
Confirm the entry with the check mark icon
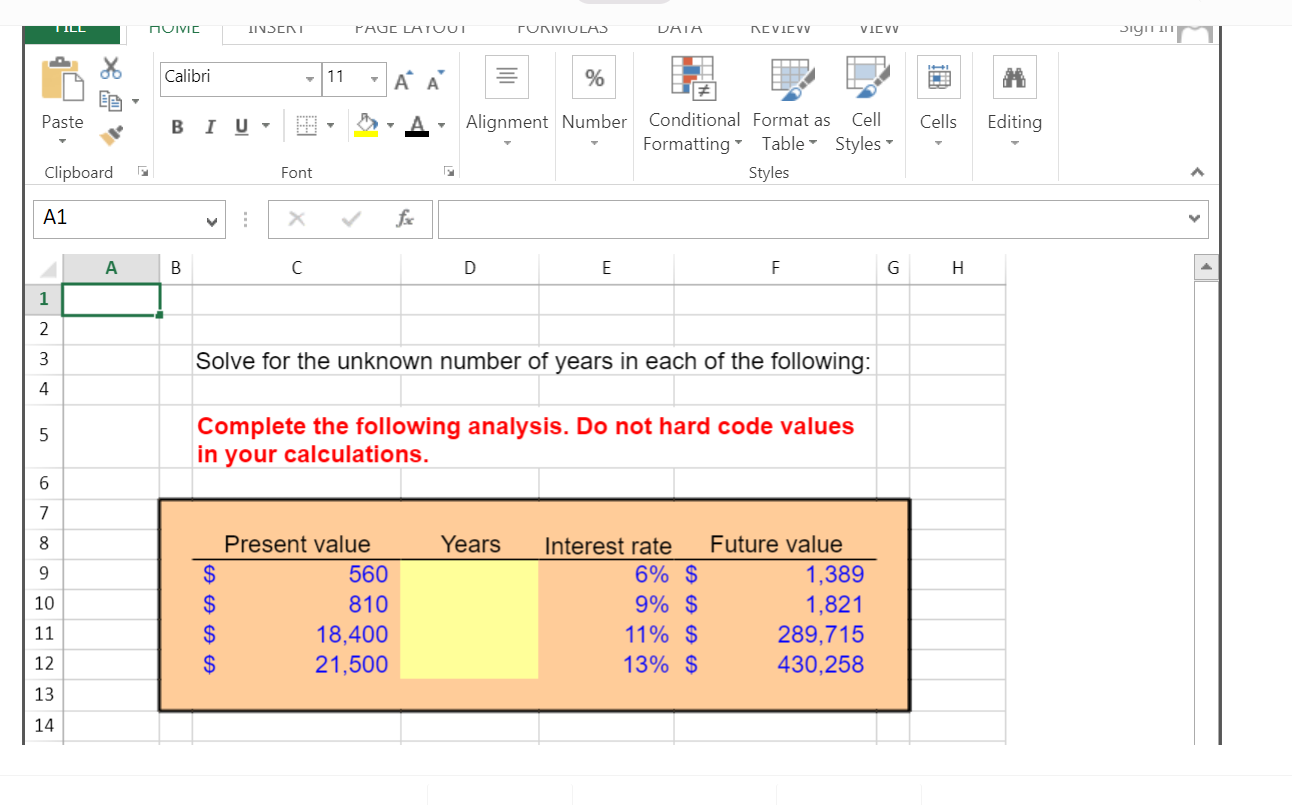[x=350, y=218]
